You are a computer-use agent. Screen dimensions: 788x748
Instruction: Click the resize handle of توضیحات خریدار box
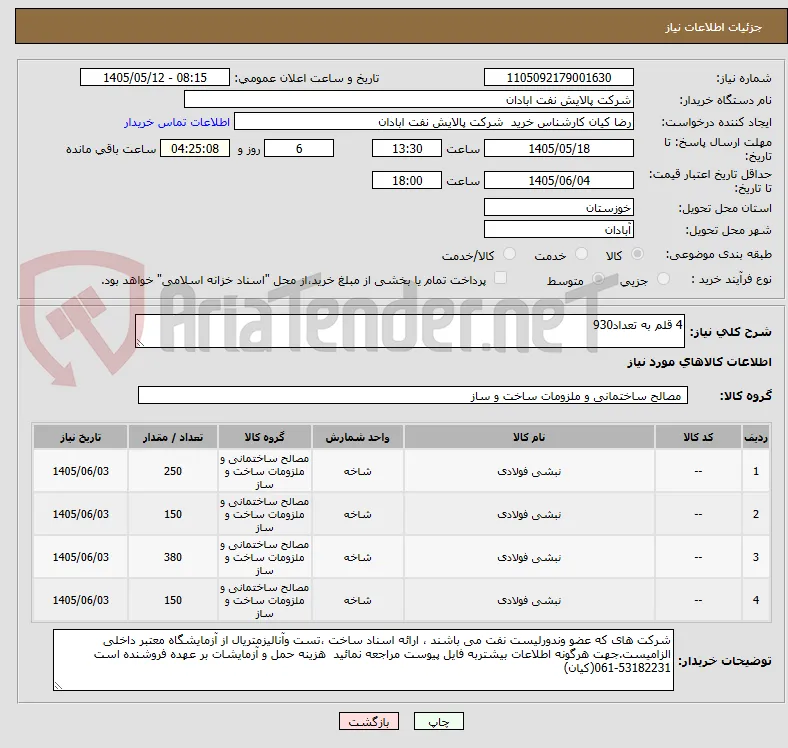pos(58,685)
